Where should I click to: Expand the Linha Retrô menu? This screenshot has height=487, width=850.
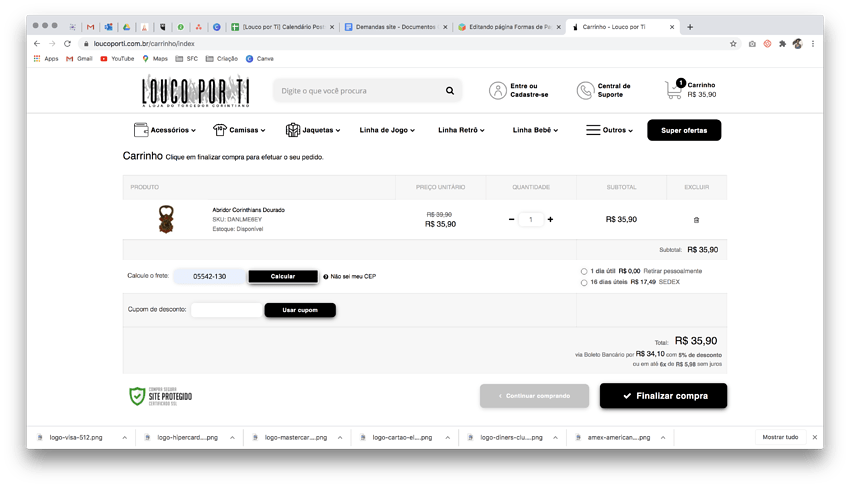(x=461, y=130)
